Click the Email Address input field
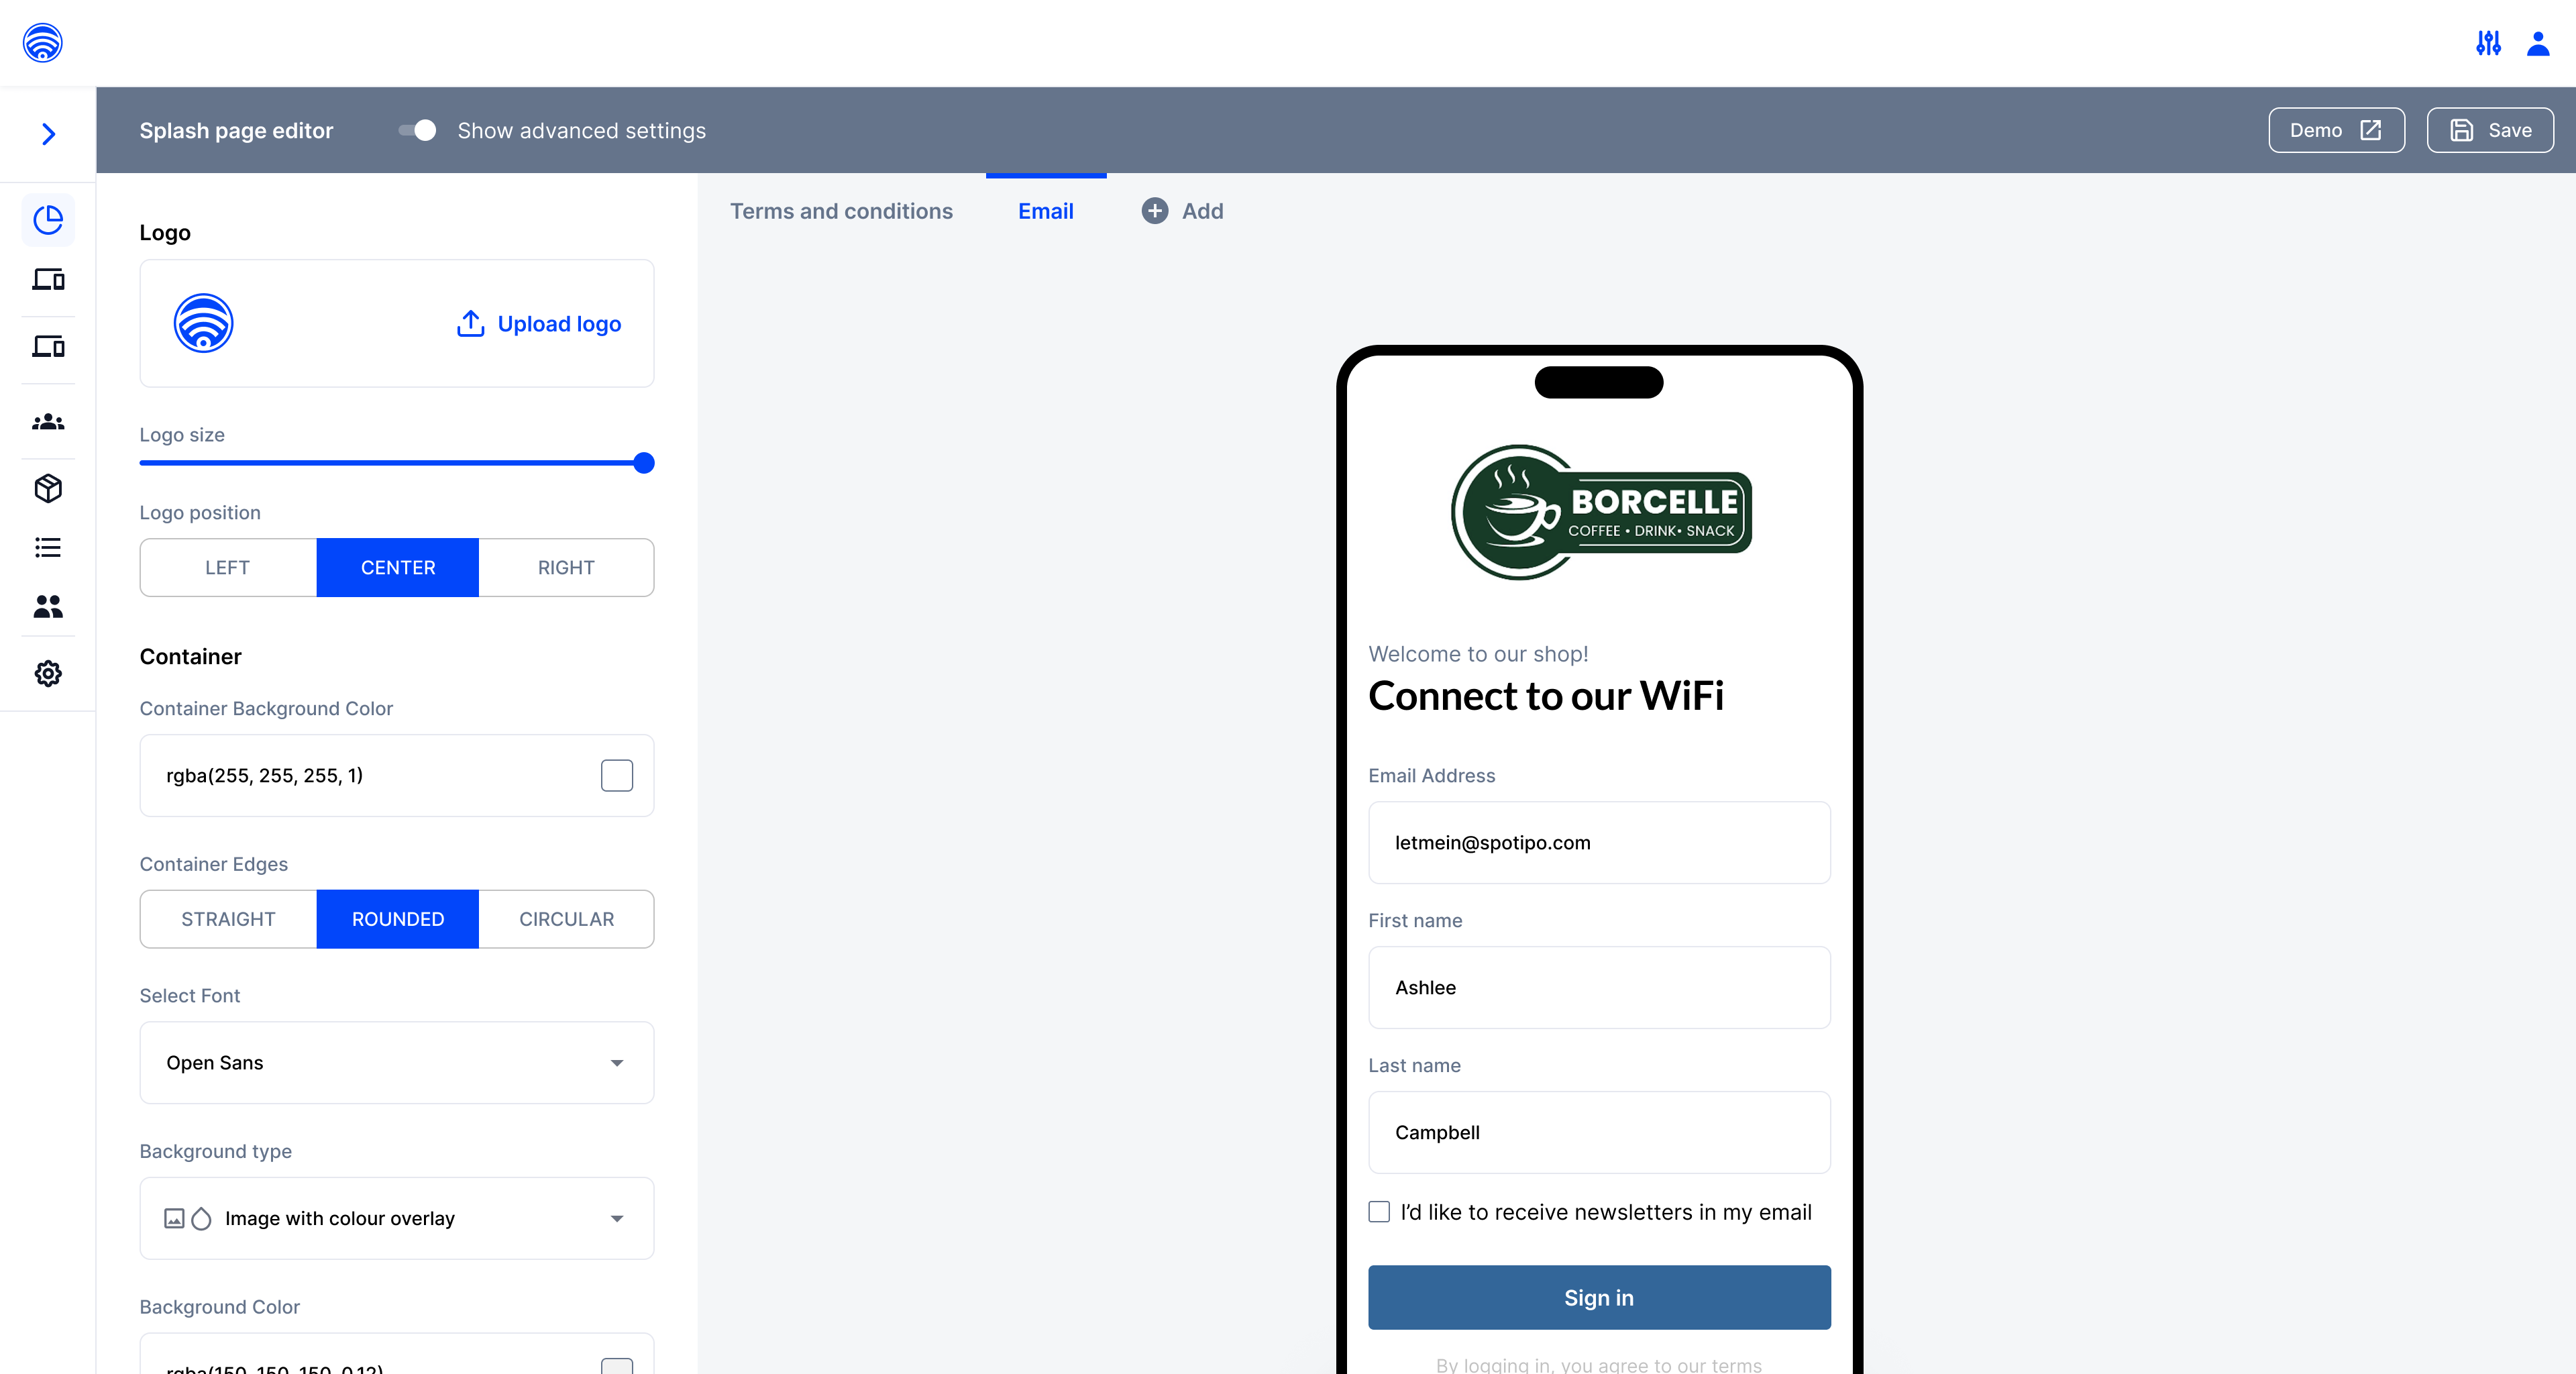 coord(1598,841)
